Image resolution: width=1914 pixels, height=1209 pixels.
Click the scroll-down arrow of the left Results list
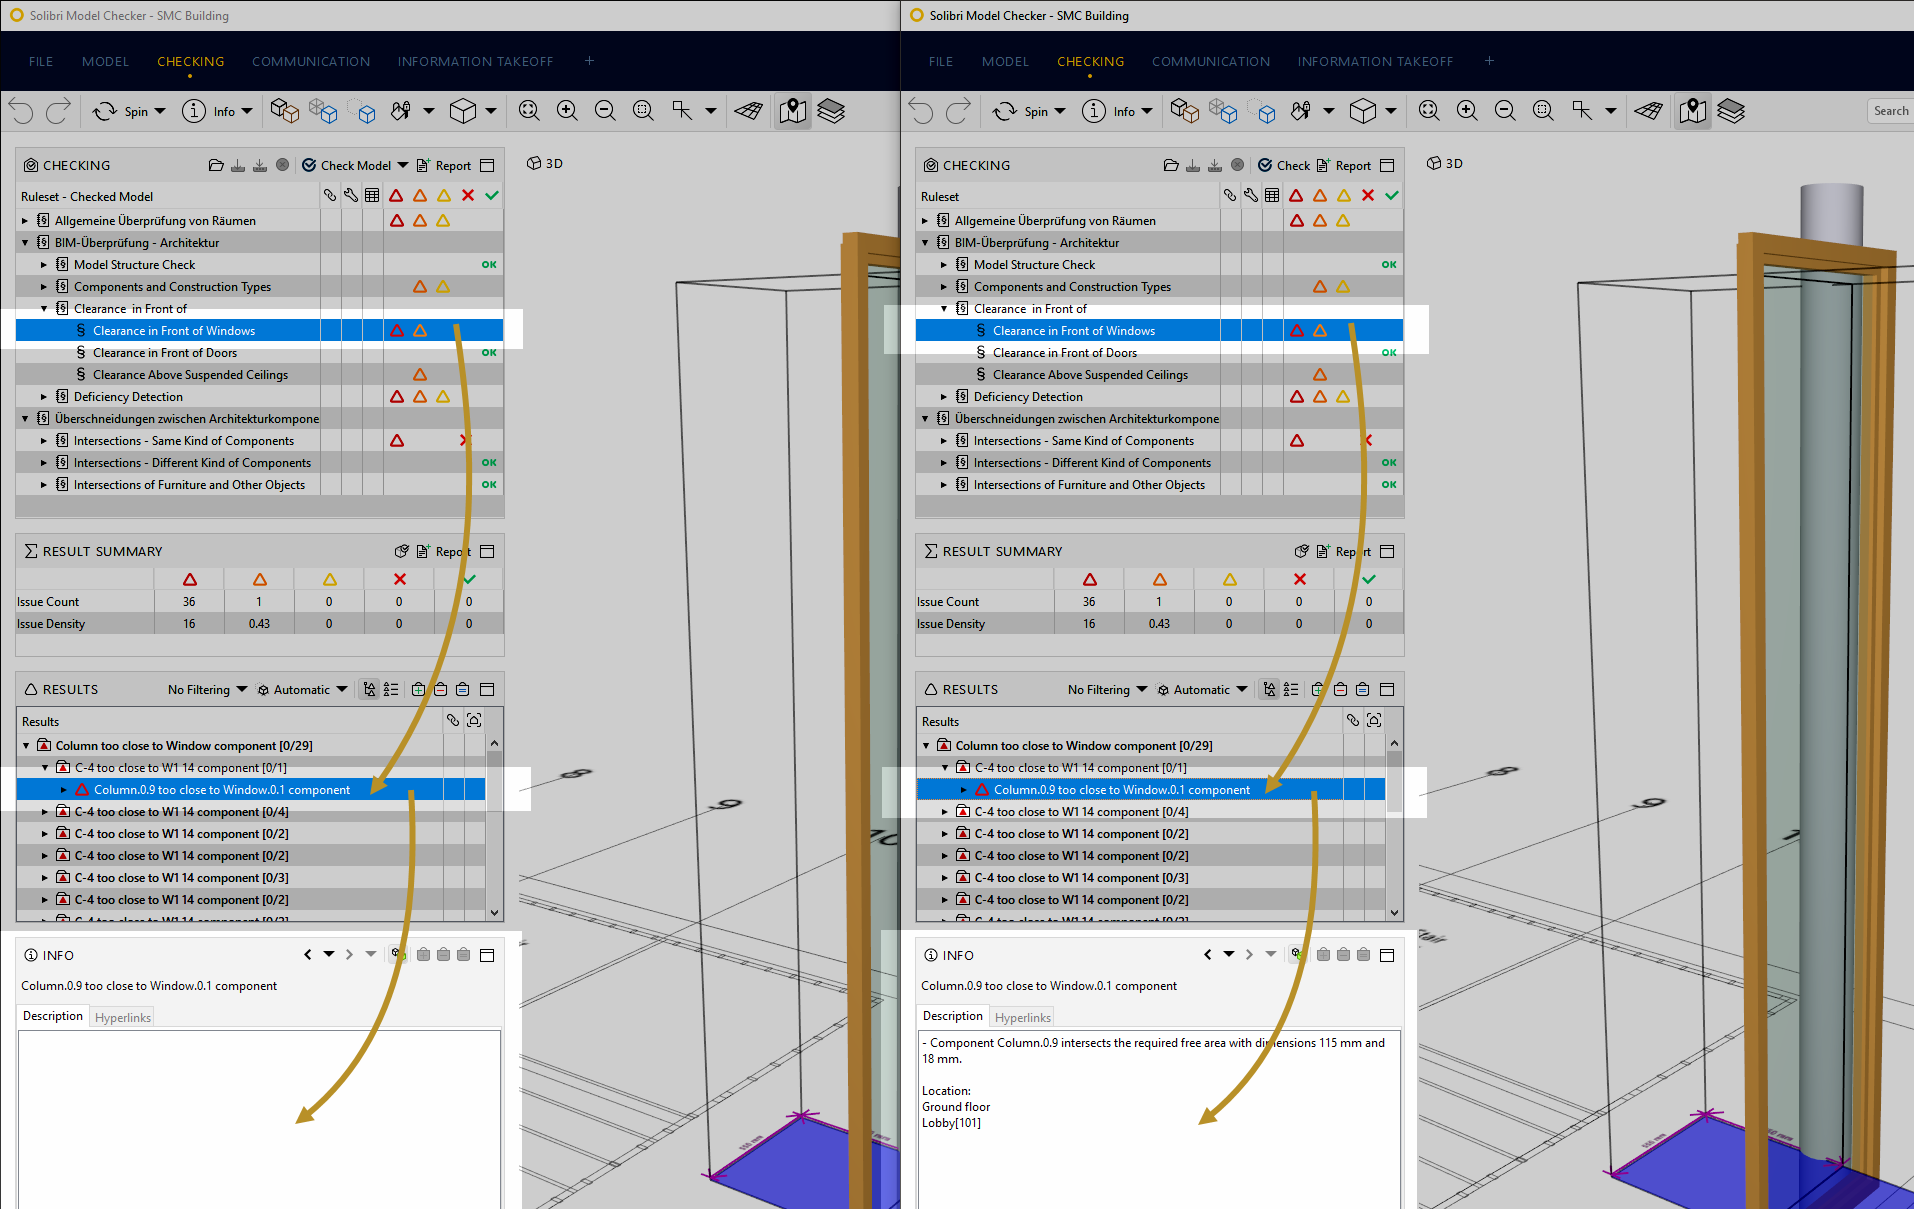(494, 912)
